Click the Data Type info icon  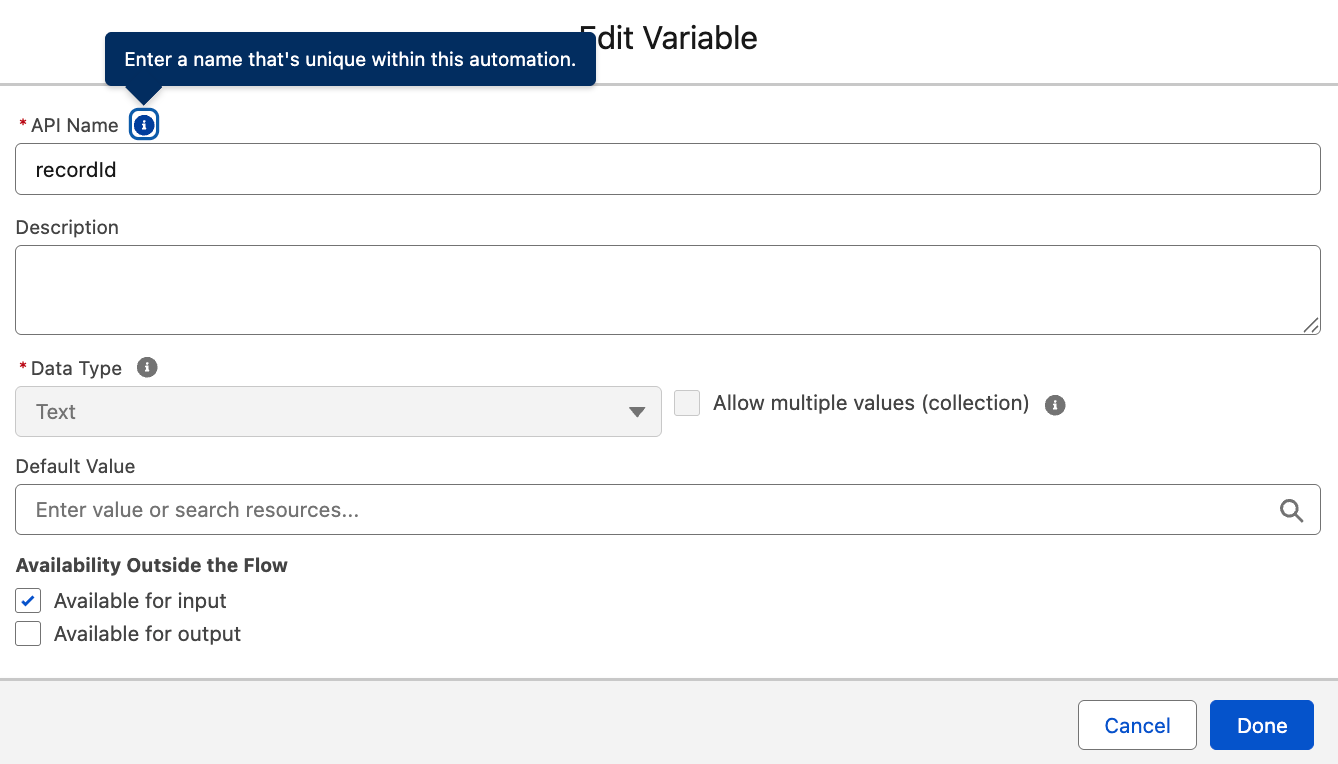click(147, 367)
